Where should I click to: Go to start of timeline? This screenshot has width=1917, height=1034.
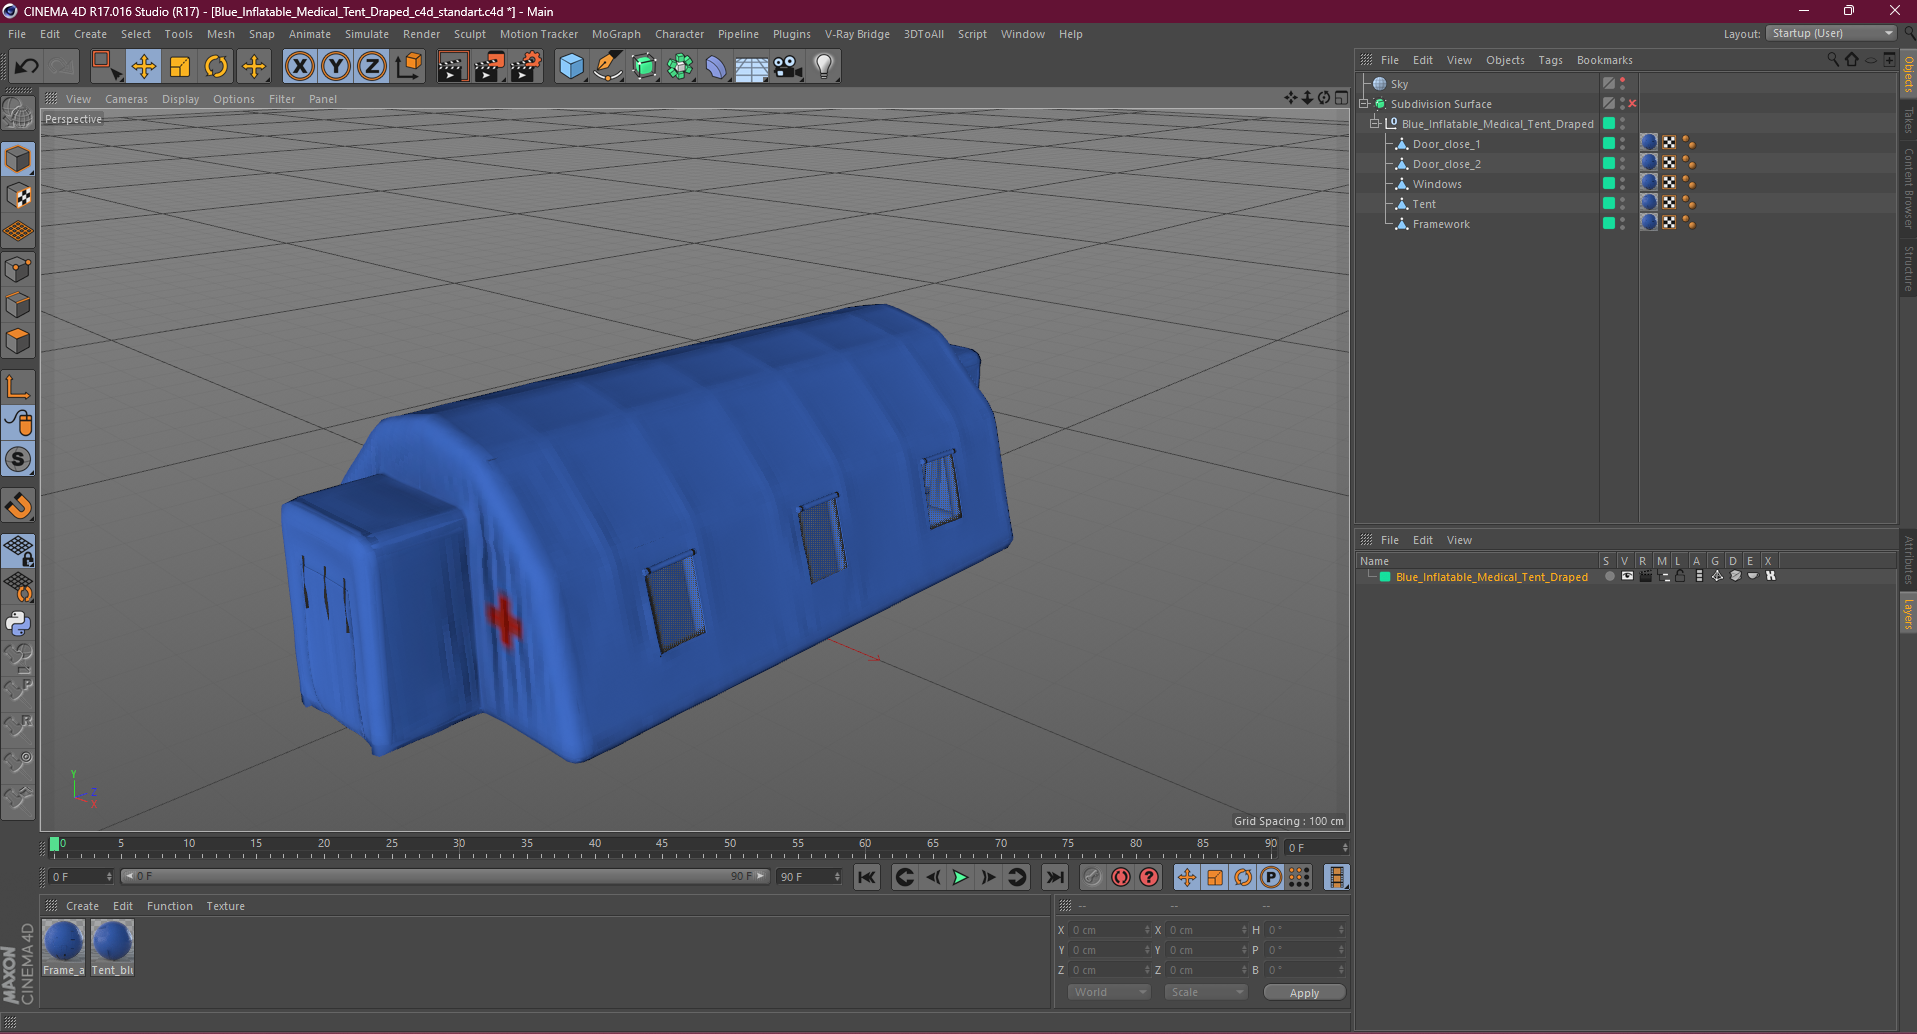[x=867, y=877]
